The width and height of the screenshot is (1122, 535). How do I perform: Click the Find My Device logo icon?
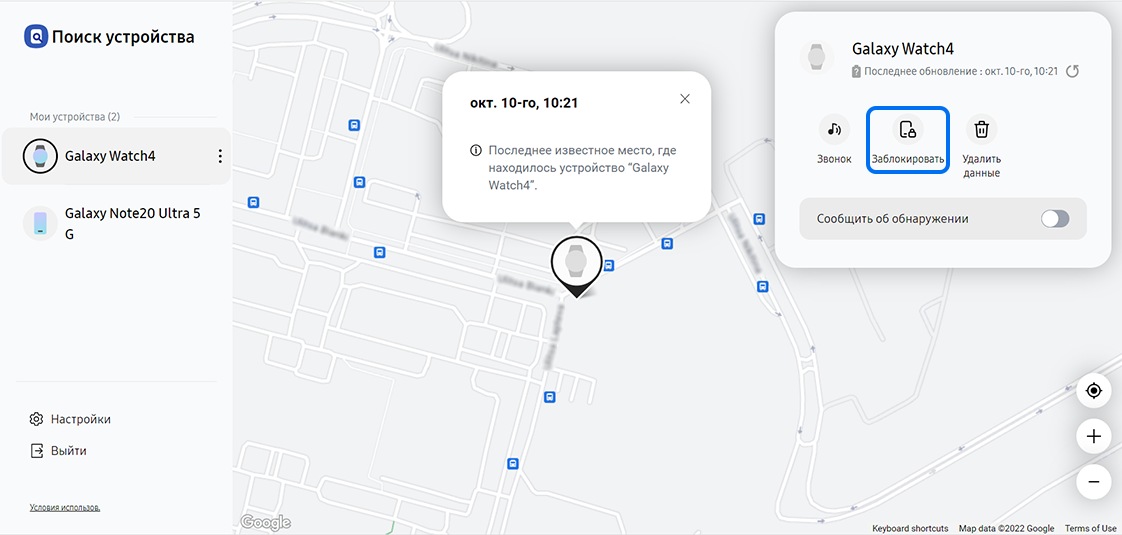36,36
